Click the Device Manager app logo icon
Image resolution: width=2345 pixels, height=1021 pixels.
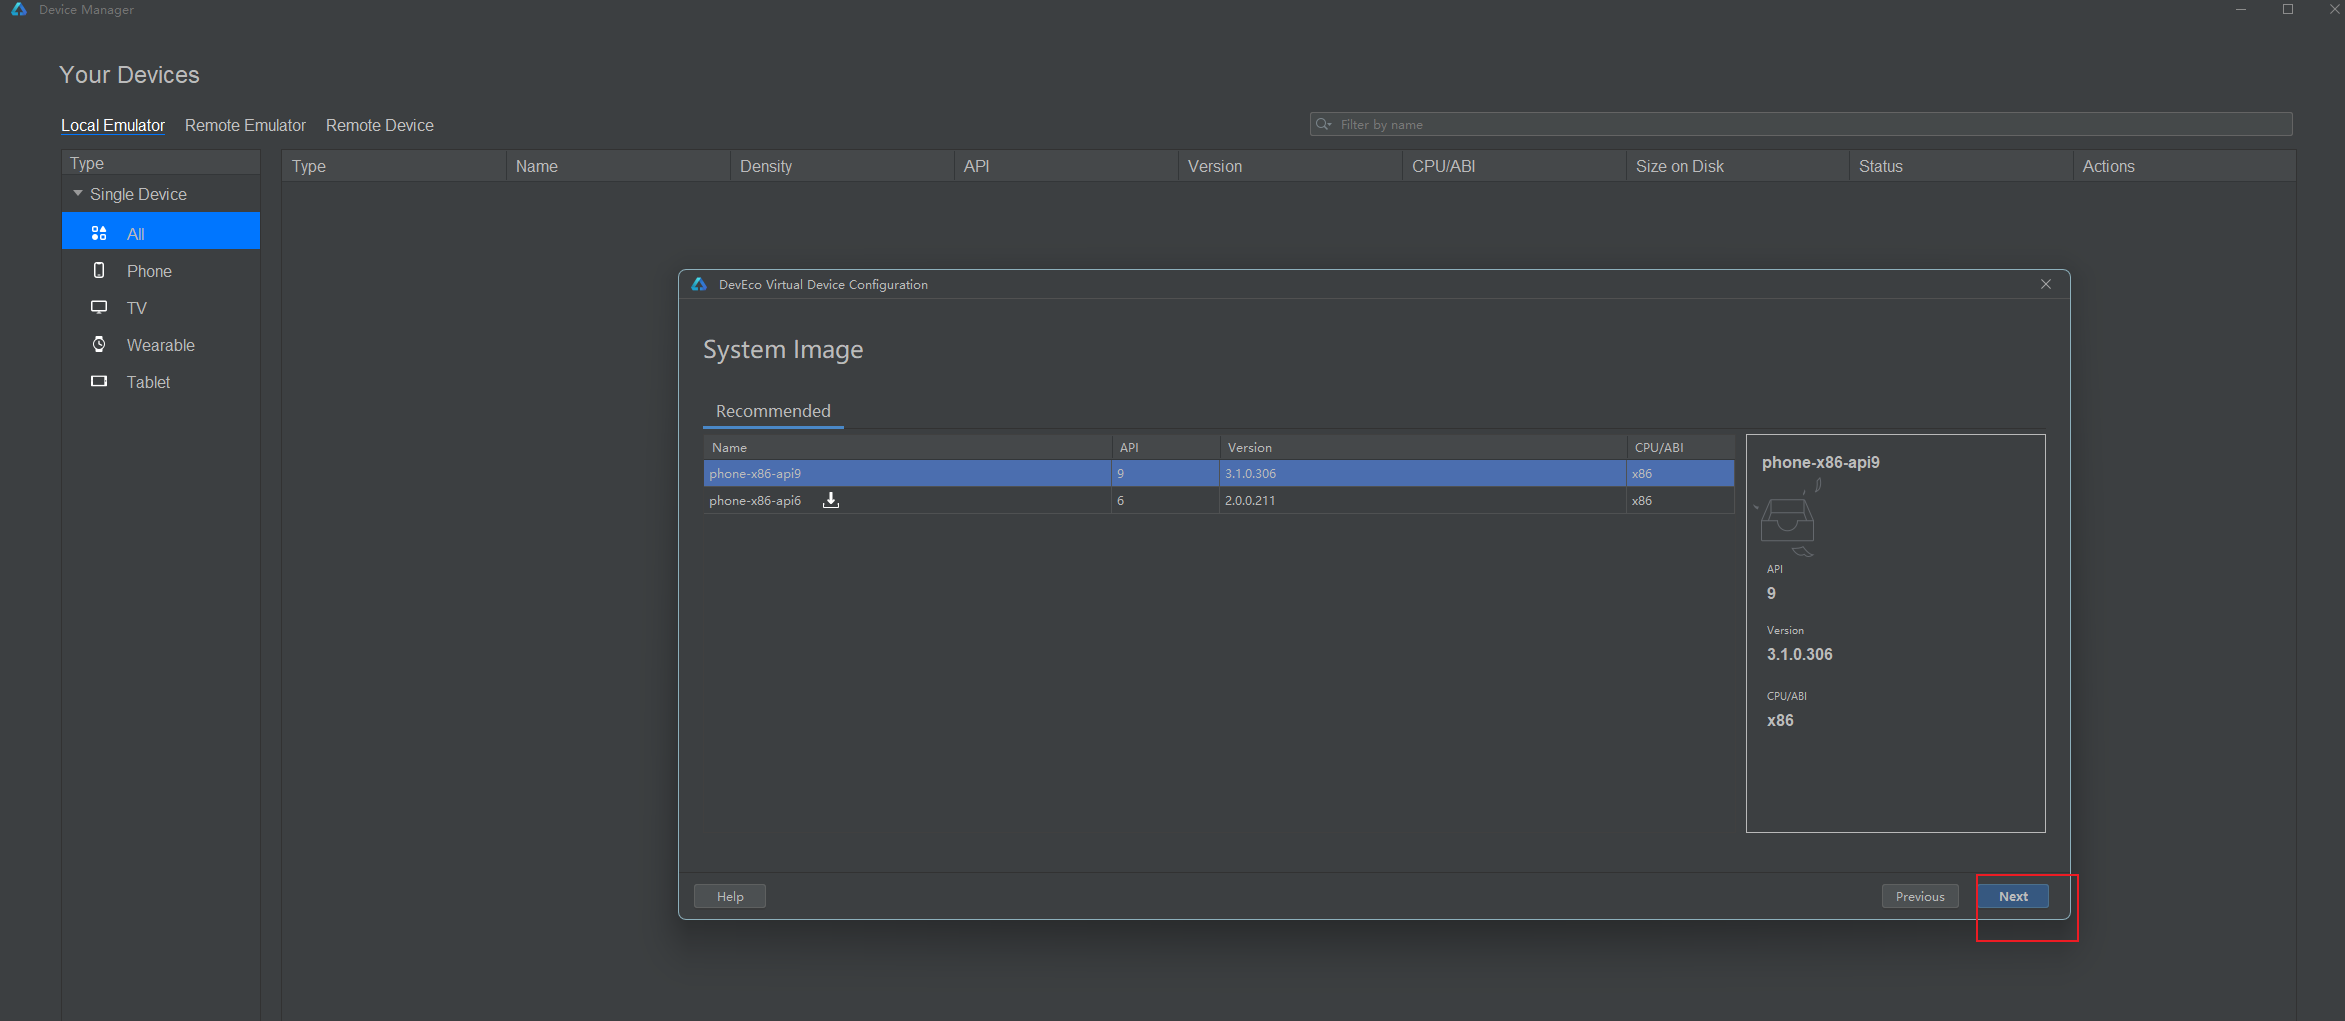coord(19,9)
